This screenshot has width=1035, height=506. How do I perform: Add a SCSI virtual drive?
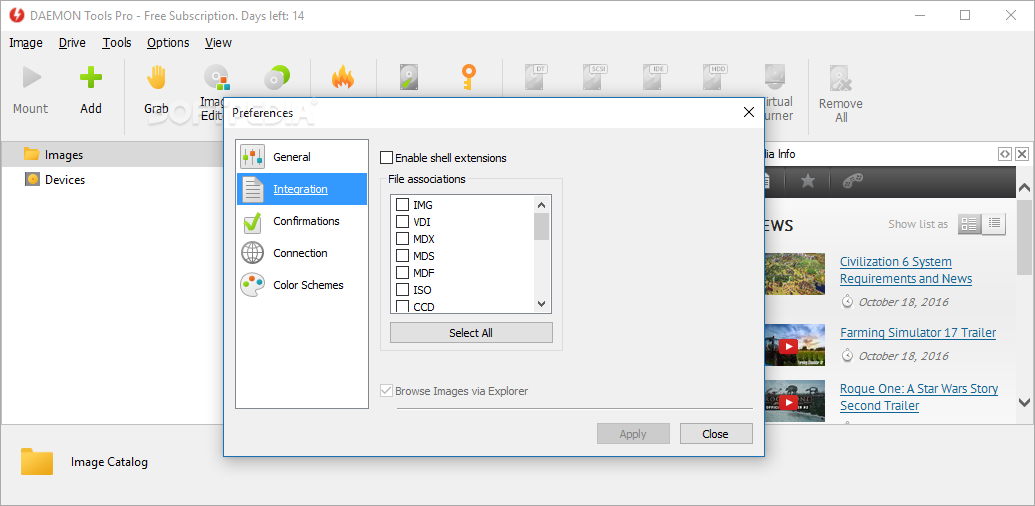tap(595, 78)
